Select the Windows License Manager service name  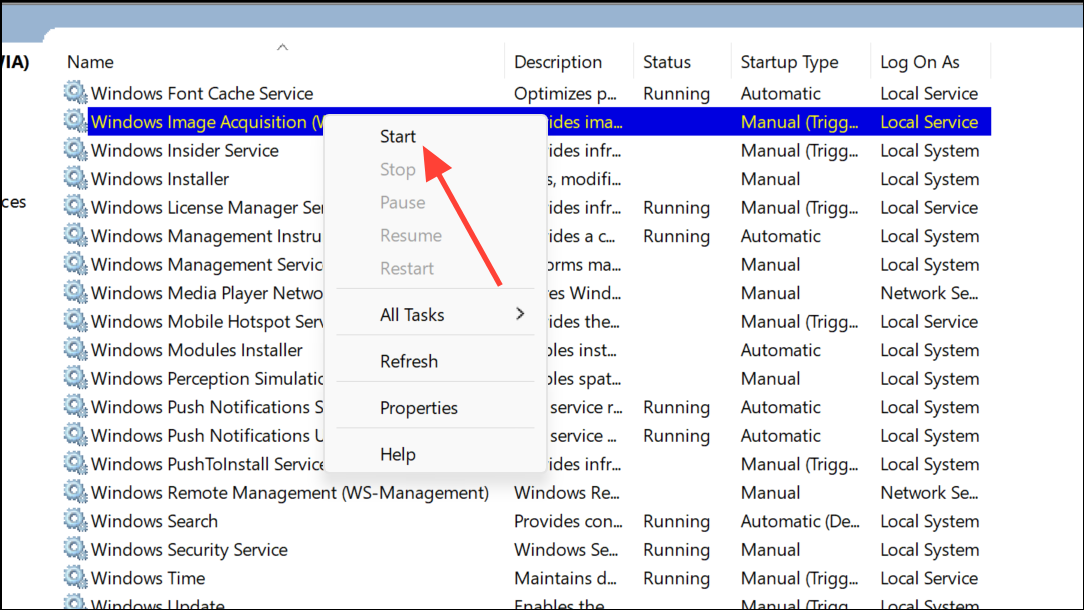[207, 207]
